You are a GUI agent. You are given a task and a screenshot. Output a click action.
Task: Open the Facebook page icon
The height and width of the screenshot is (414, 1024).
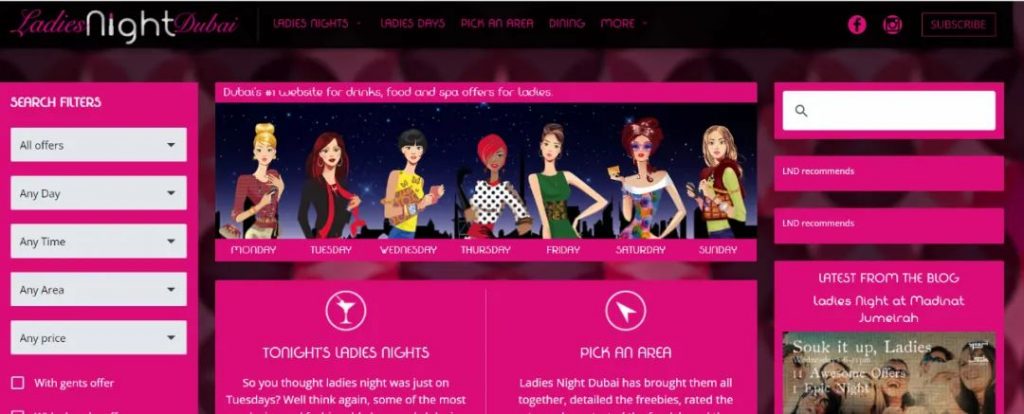pos(857,25)
